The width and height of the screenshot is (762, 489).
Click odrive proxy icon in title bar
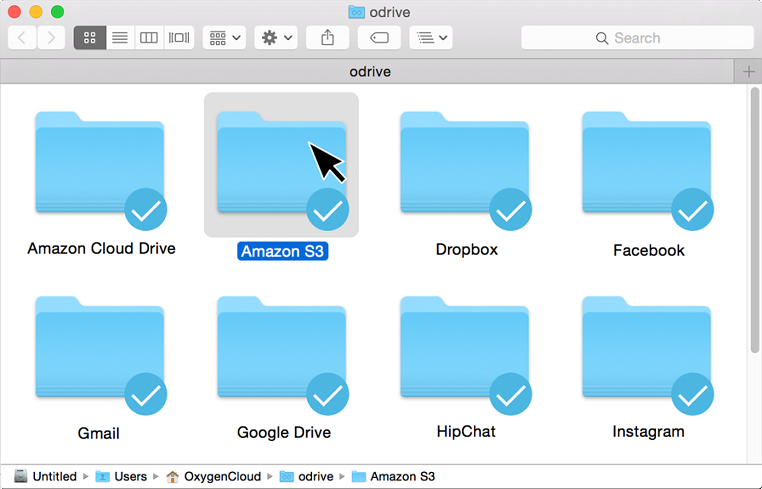pos(356,12)
